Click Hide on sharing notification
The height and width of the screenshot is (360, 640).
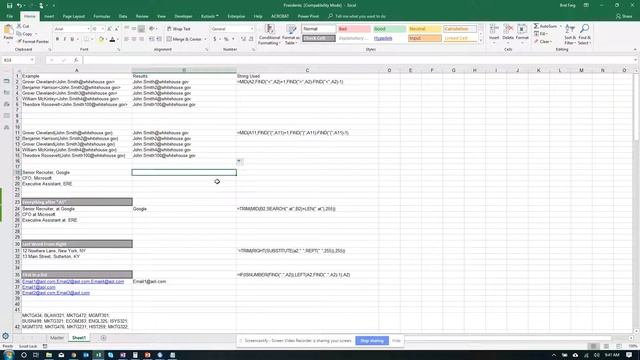click(396, 340)
